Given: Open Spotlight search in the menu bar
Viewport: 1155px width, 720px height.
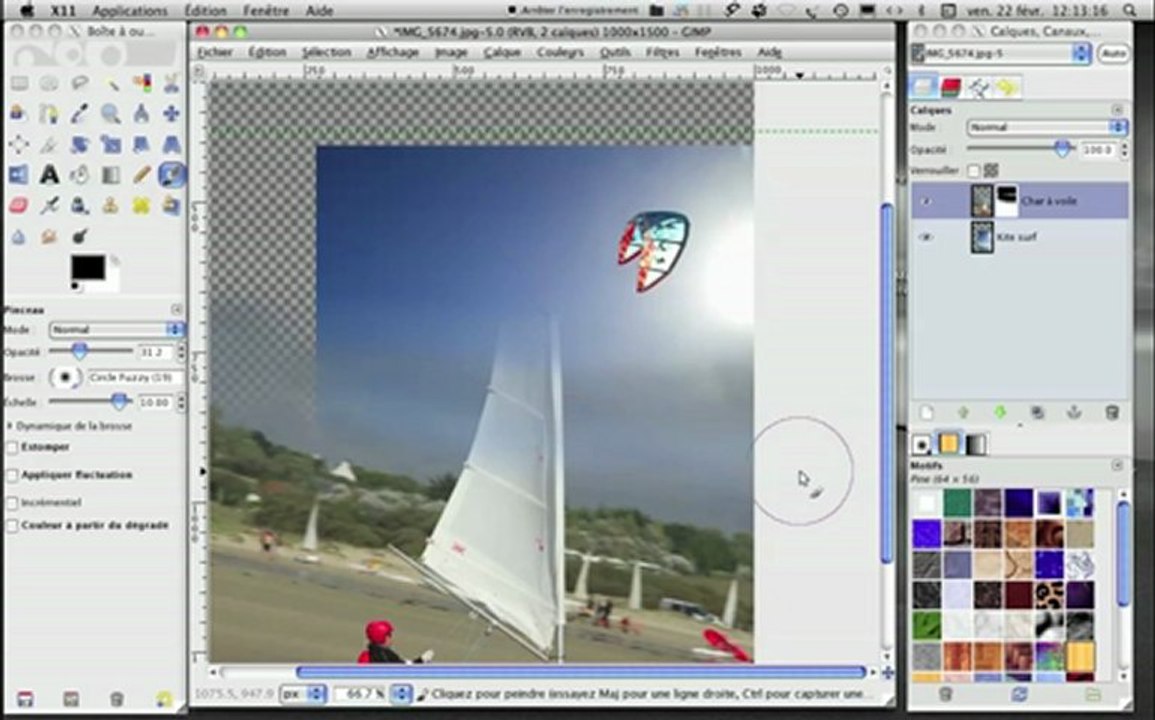Looking at the screenshot, I should click(1131, 10).
